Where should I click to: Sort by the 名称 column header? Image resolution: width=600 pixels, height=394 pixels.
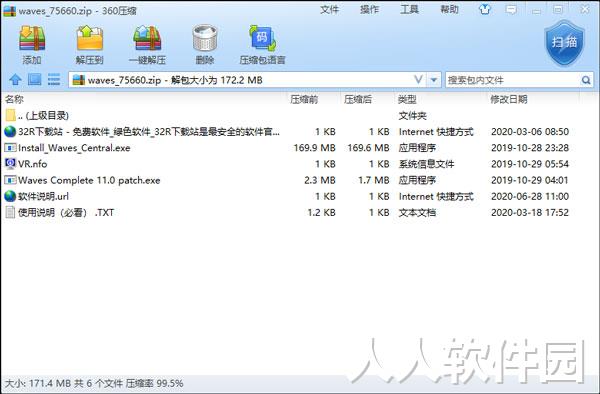click(x=15, y=99)
